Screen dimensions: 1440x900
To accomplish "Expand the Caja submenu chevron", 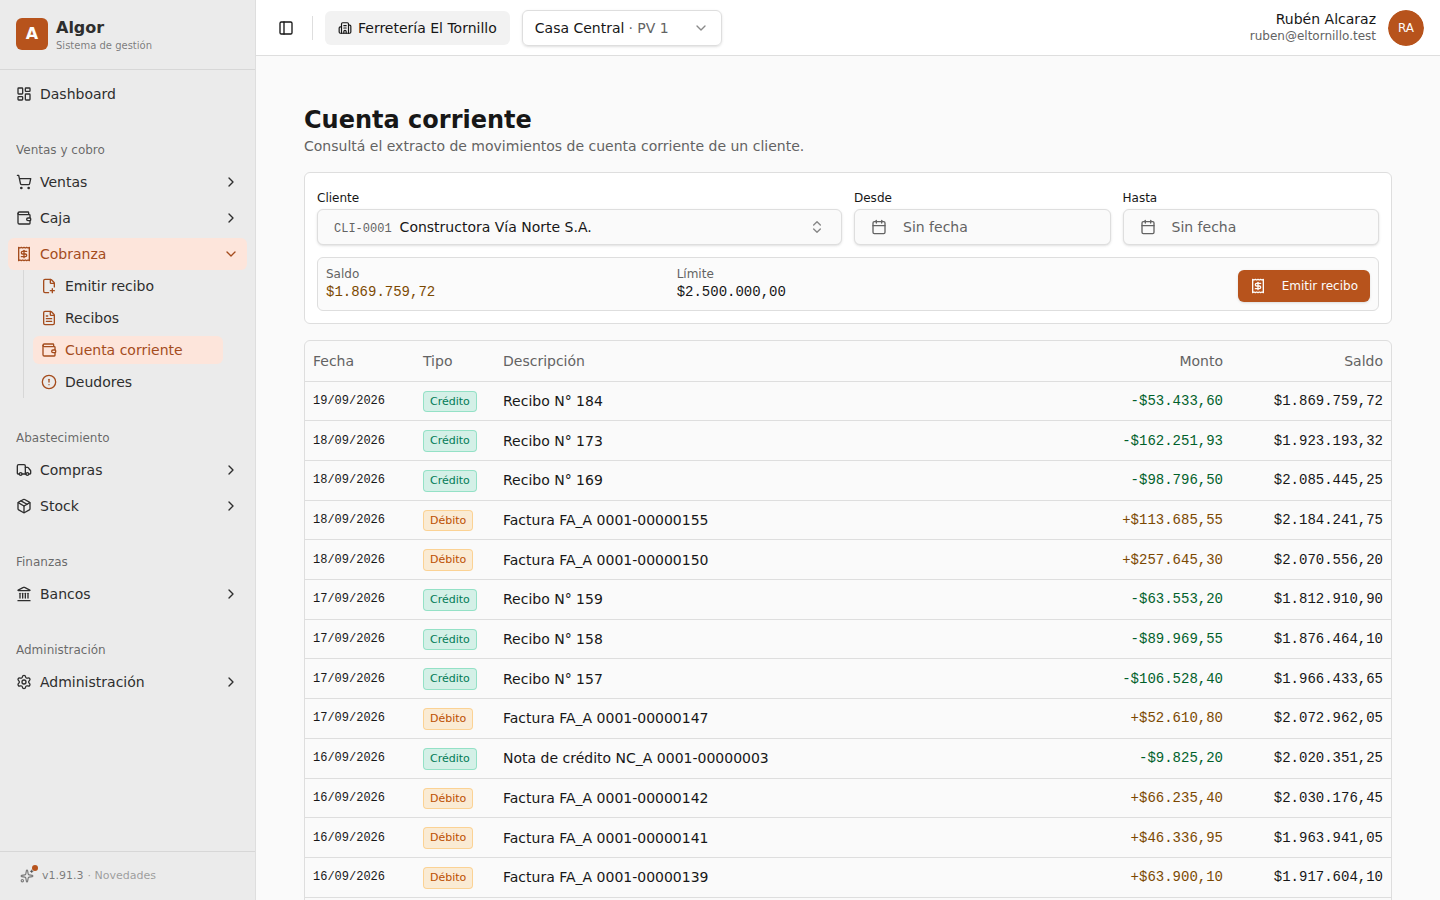I will [231, 218].
